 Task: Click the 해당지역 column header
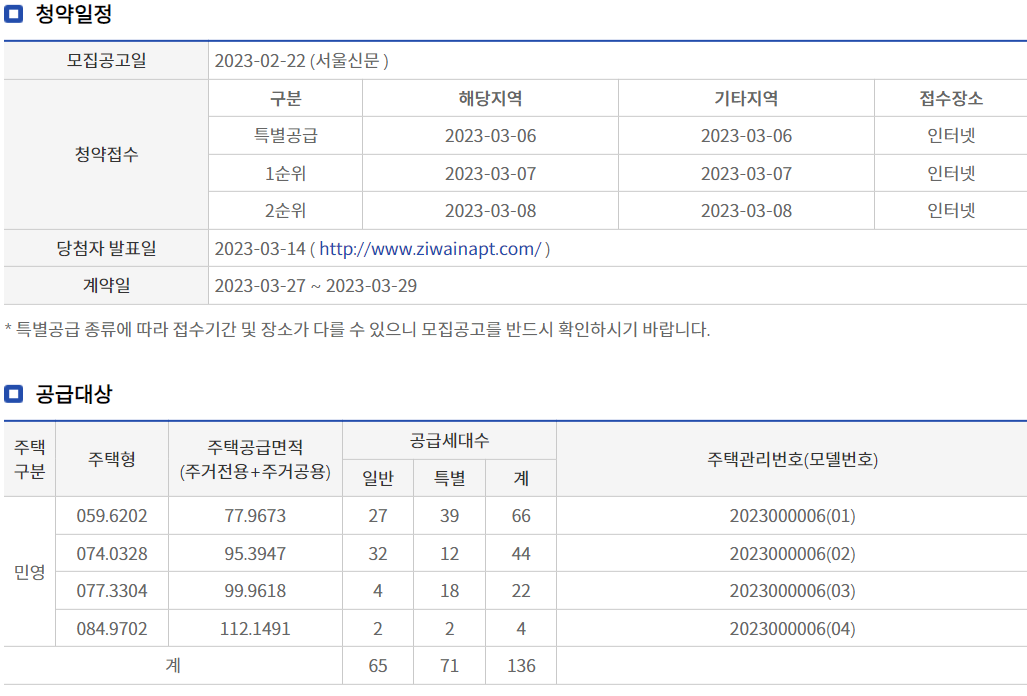tap(490, 99)
